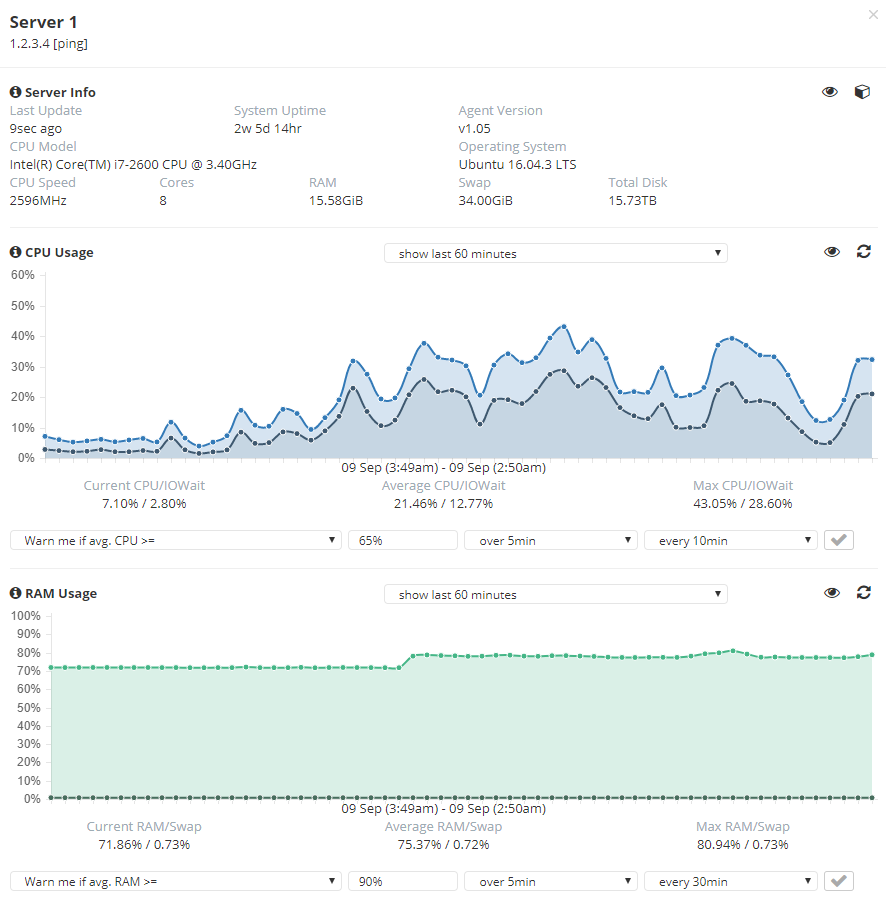The width and height of the screenshot is (886, 909).
Task: Click the RAM value '15.58GiB'
Action: click(x=336, y=201)
